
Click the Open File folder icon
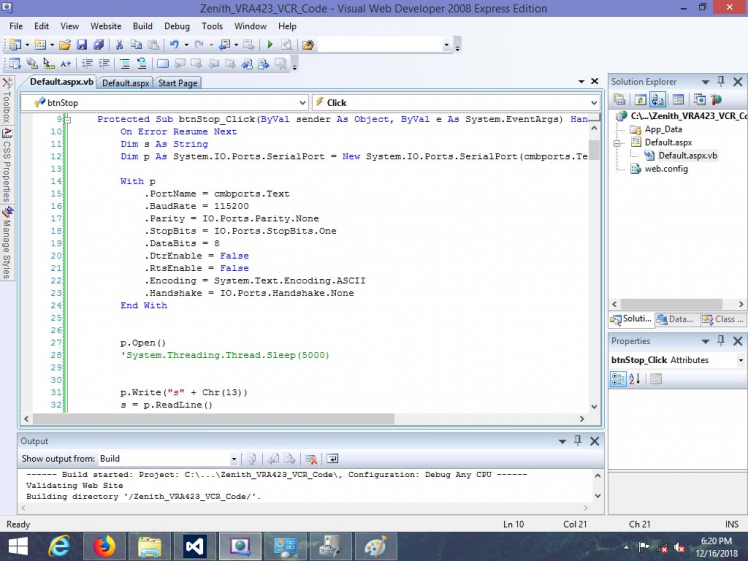point(65,45)
